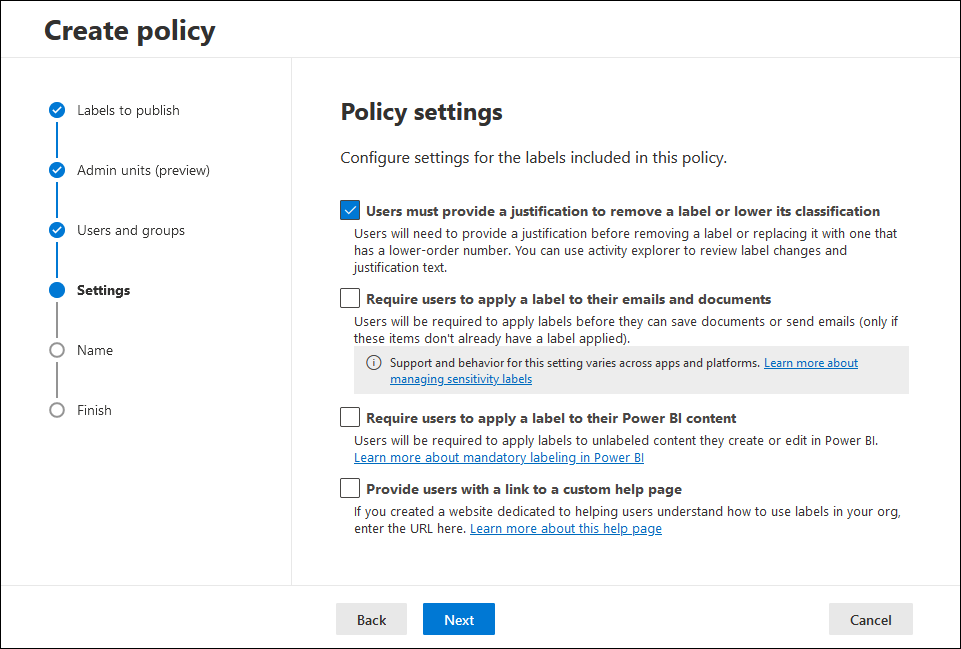
Task: Follow Learn more about this help page link
Action: tap(566, 529)
